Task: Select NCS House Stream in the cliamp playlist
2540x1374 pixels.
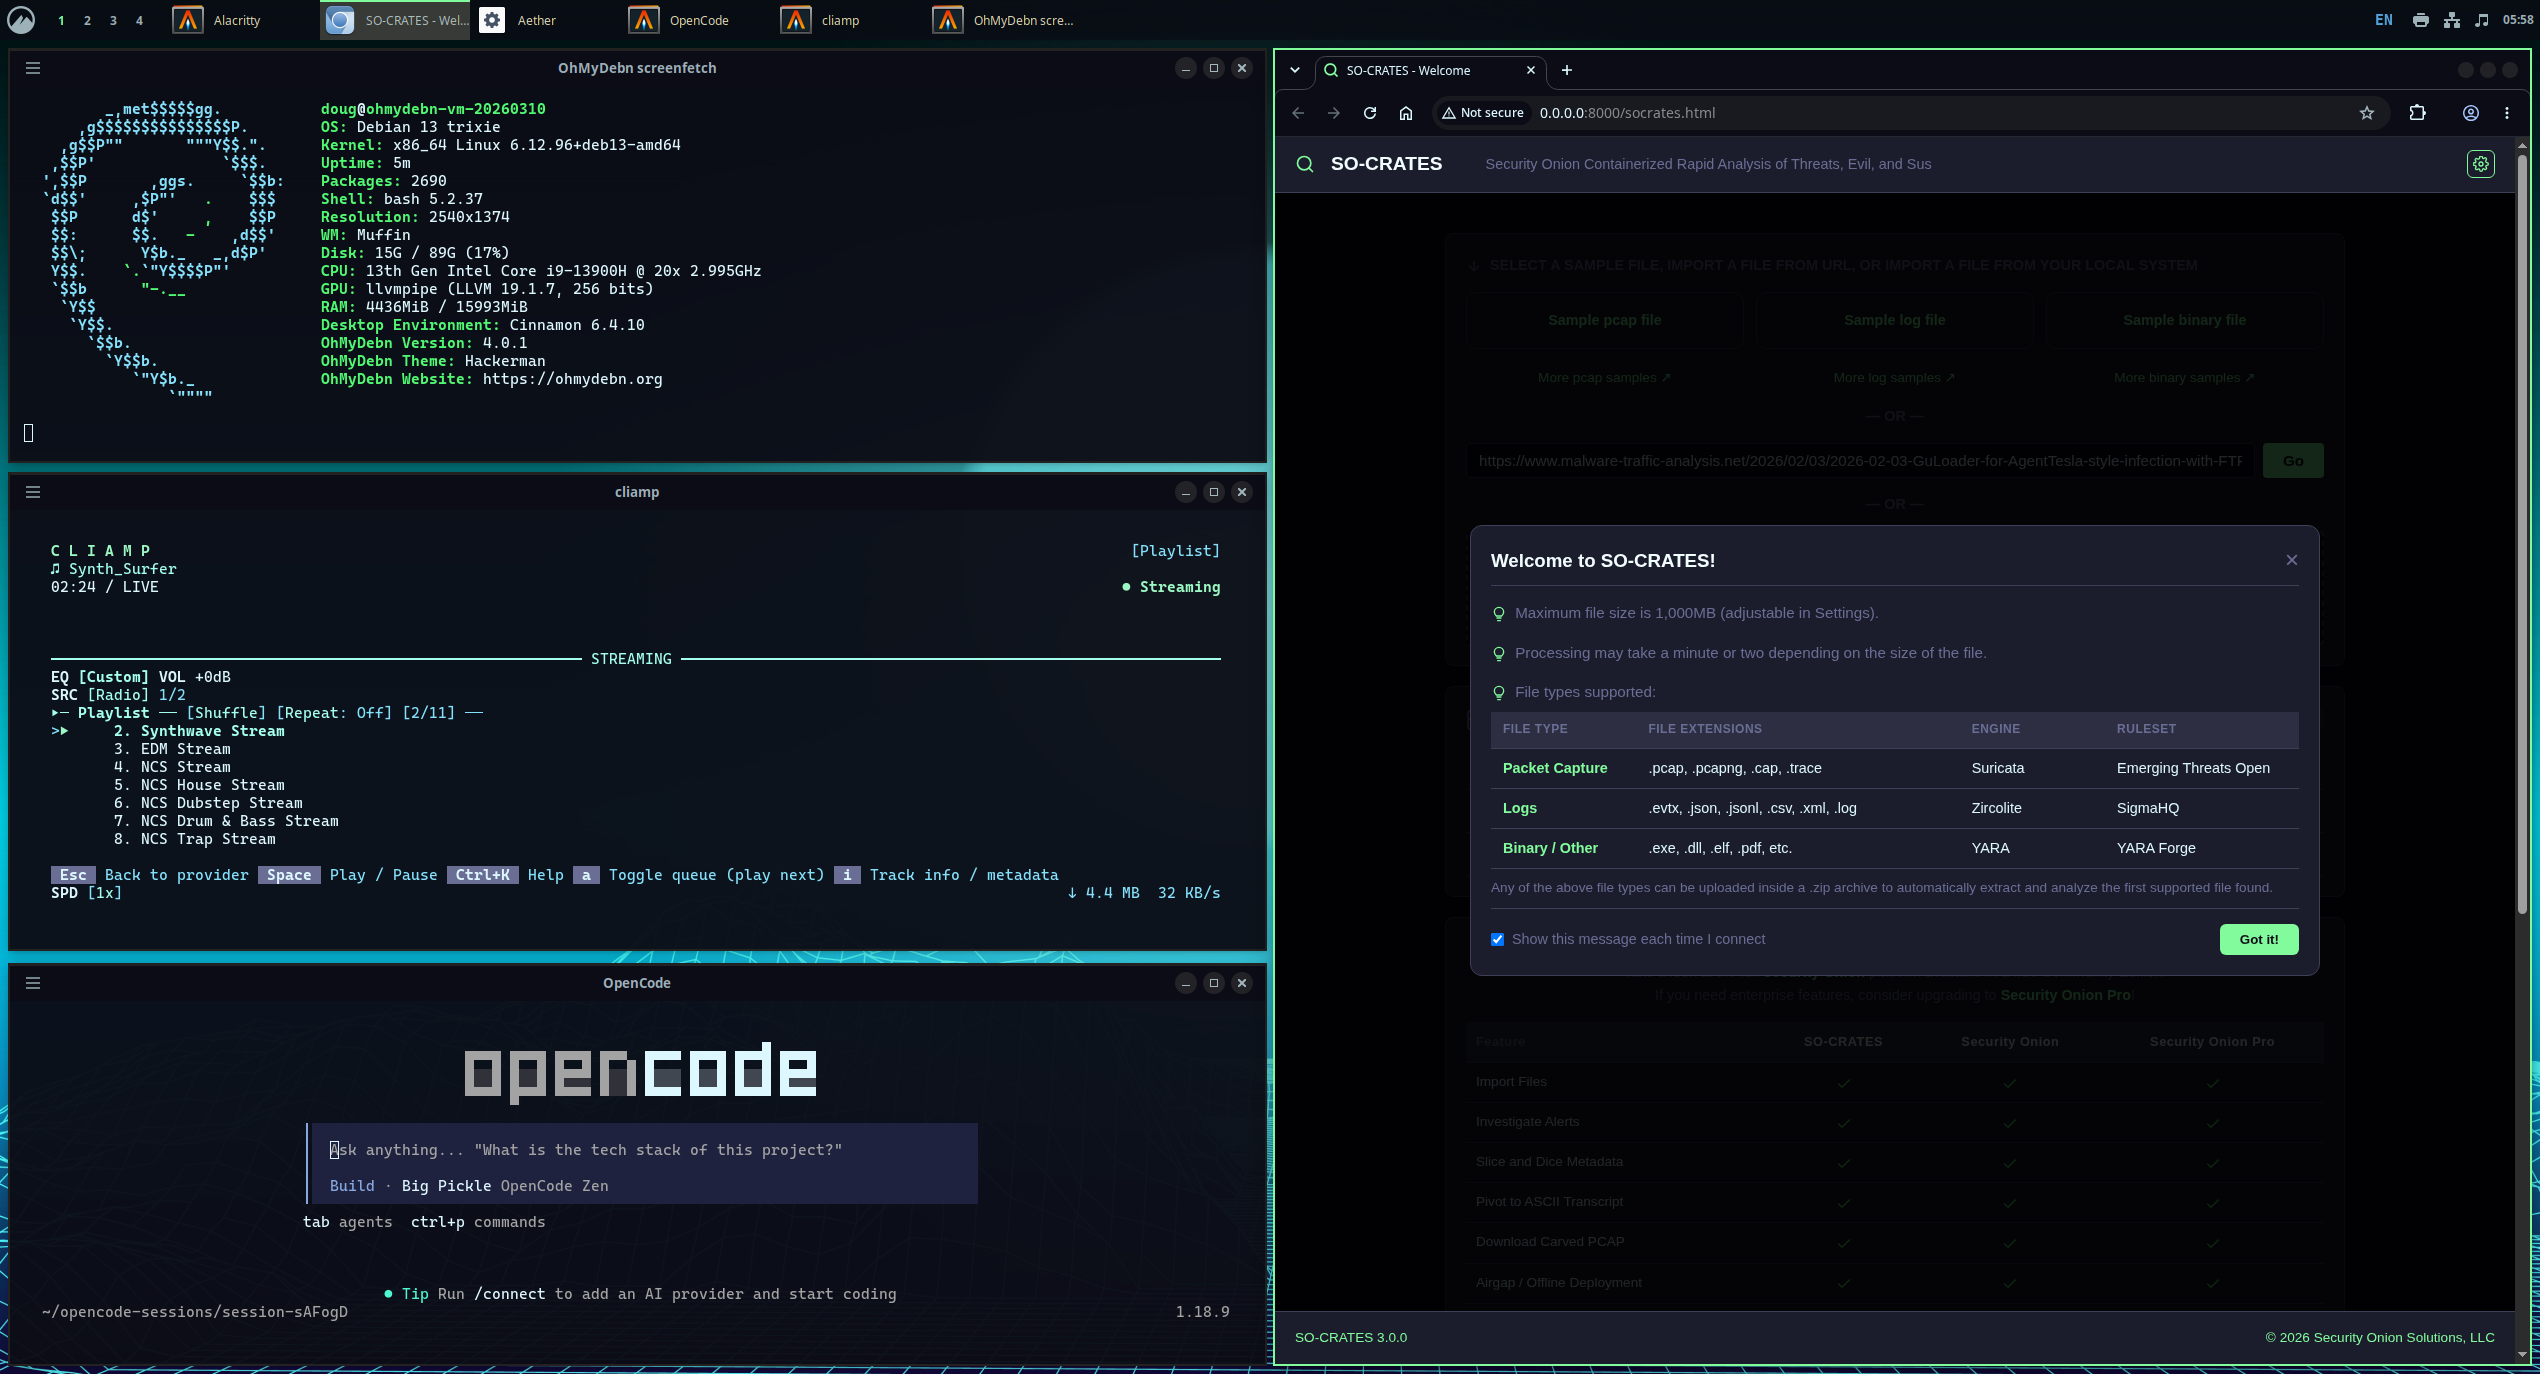Action: 199,785
